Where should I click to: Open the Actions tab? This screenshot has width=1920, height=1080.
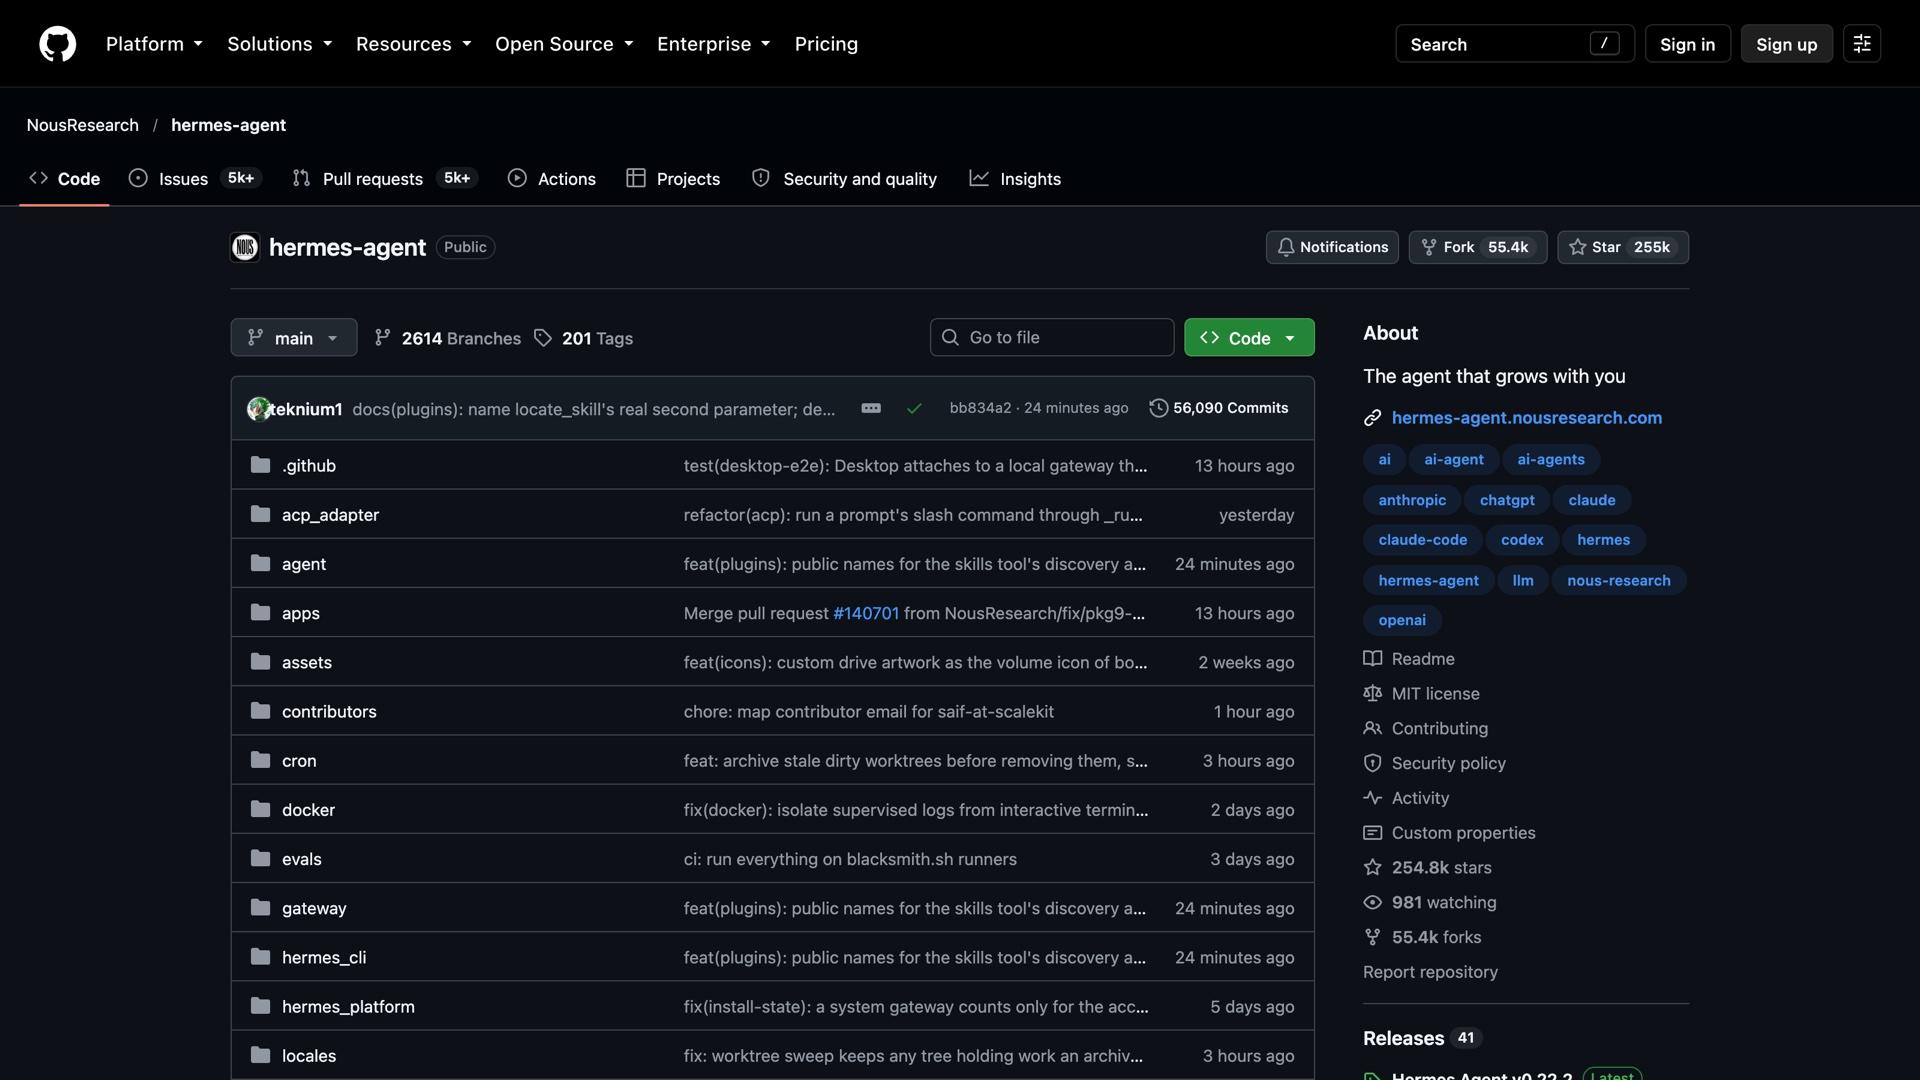pos(552,178)
